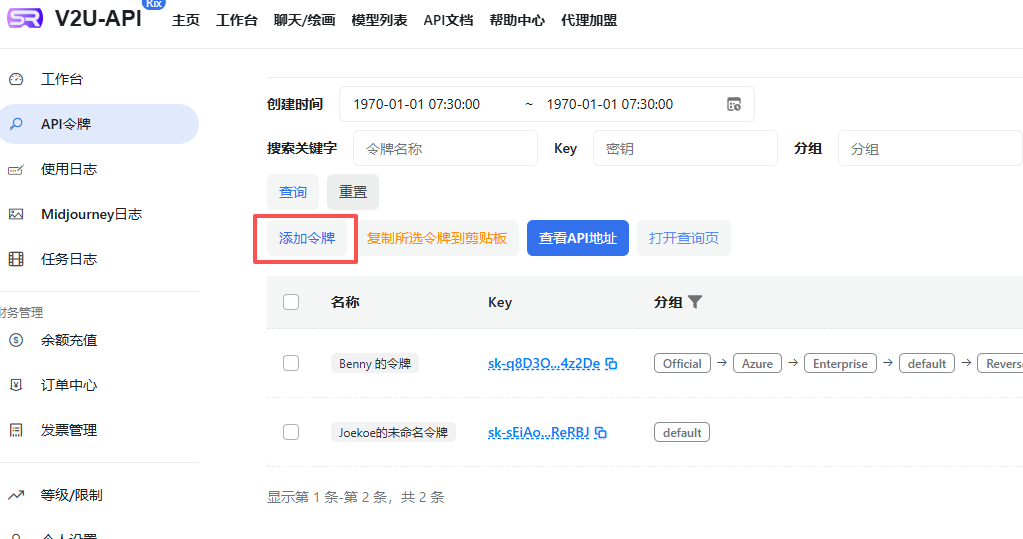Click the 添加令牌 button
This screenshot has width=1023, height=539.
[306, 238]
